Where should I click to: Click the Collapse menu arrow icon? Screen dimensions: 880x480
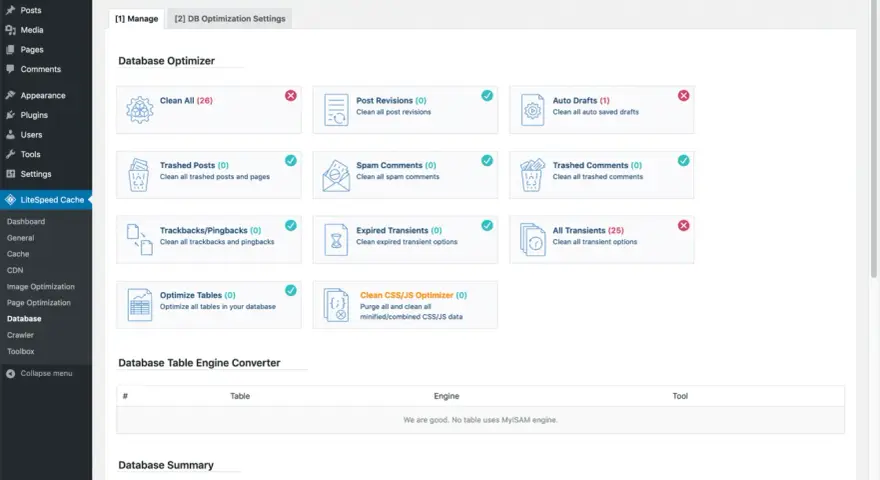(x=10, y=373)
